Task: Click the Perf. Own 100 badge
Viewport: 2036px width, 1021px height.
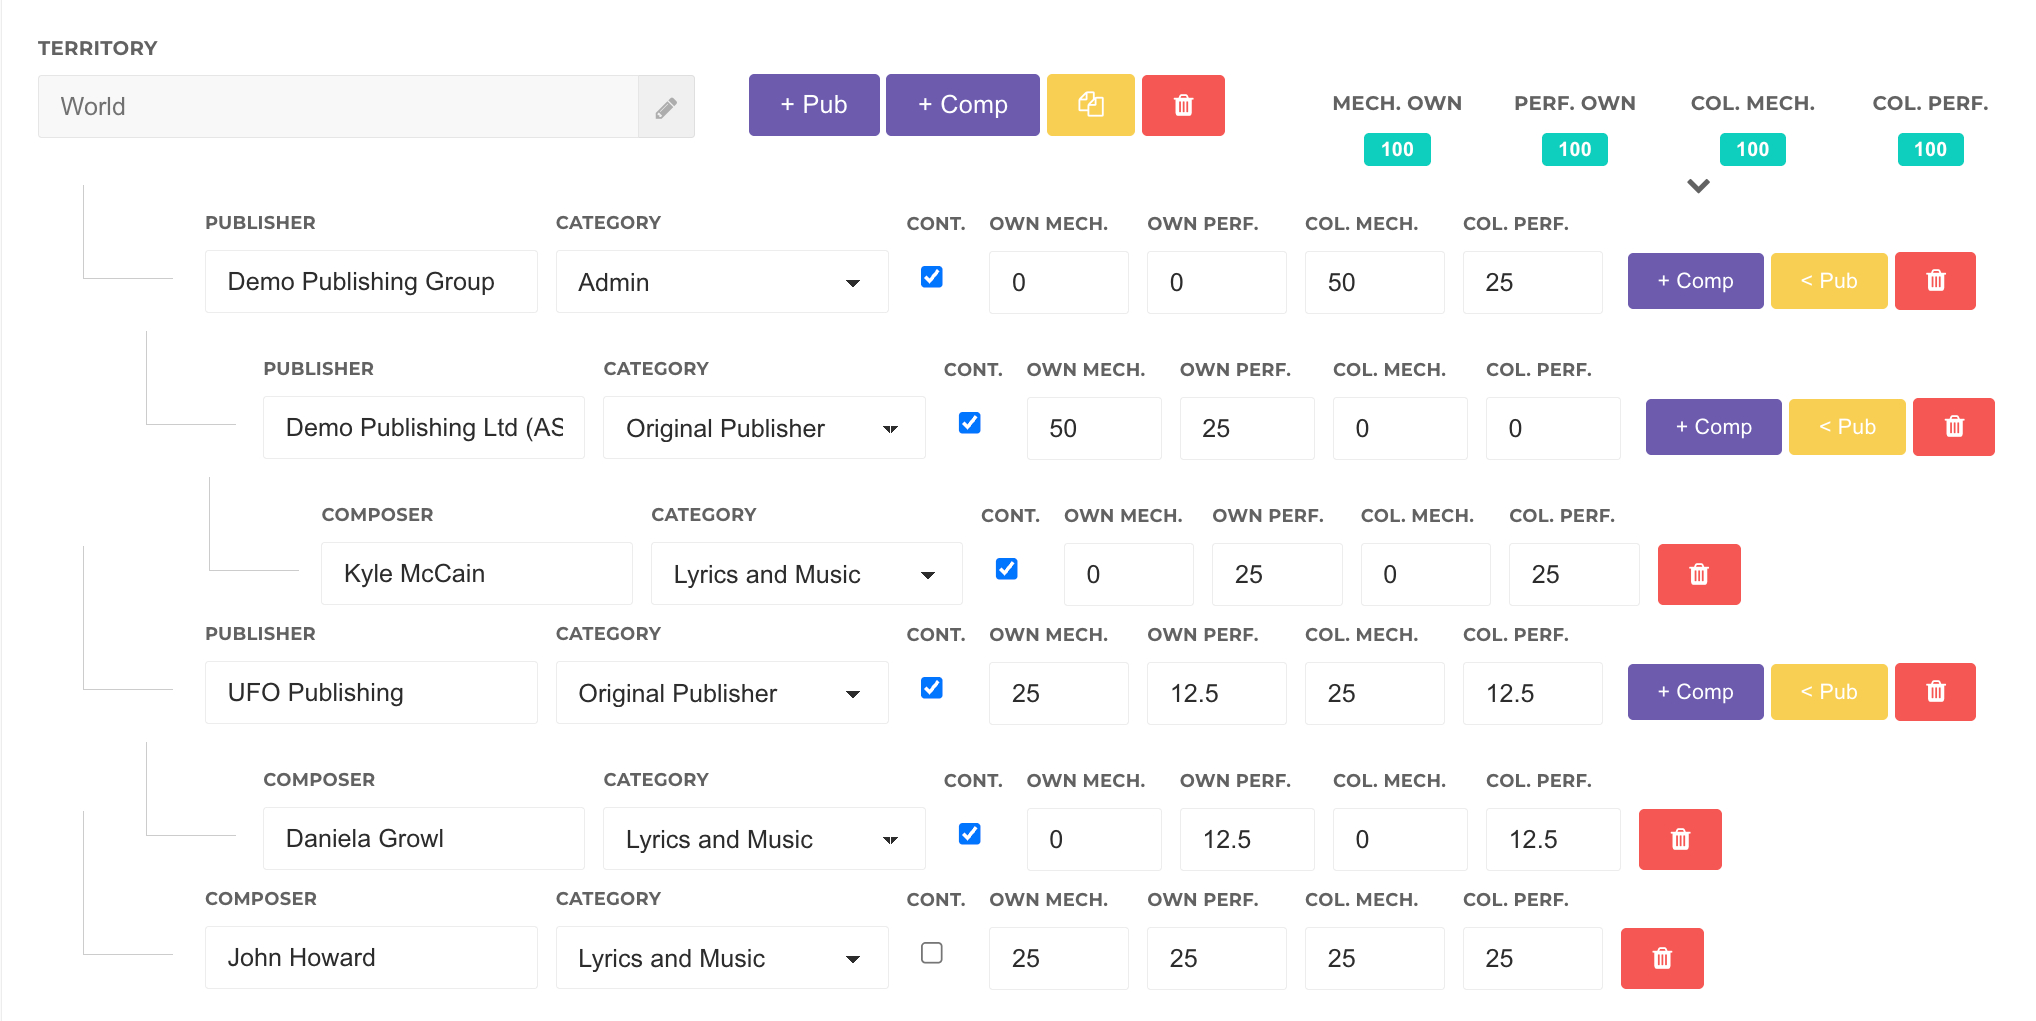Action: 1574,149
